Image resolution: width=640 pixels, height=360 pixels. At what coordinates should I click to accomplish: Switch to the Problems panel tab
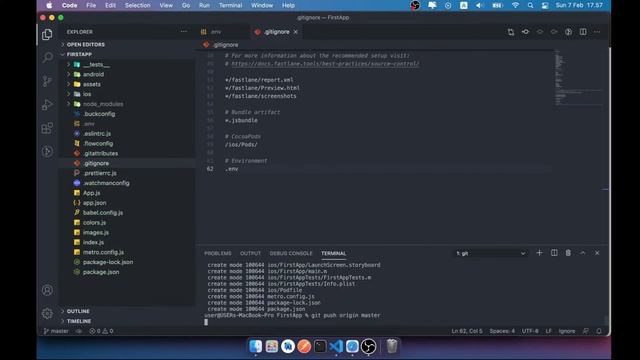coord(218,253)
